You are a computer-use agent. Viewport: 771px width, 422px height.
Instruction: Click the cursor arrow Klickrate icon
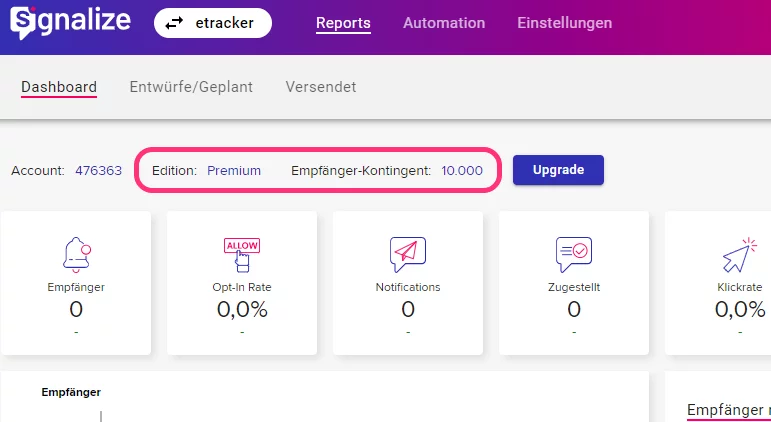tap(740, 255)
